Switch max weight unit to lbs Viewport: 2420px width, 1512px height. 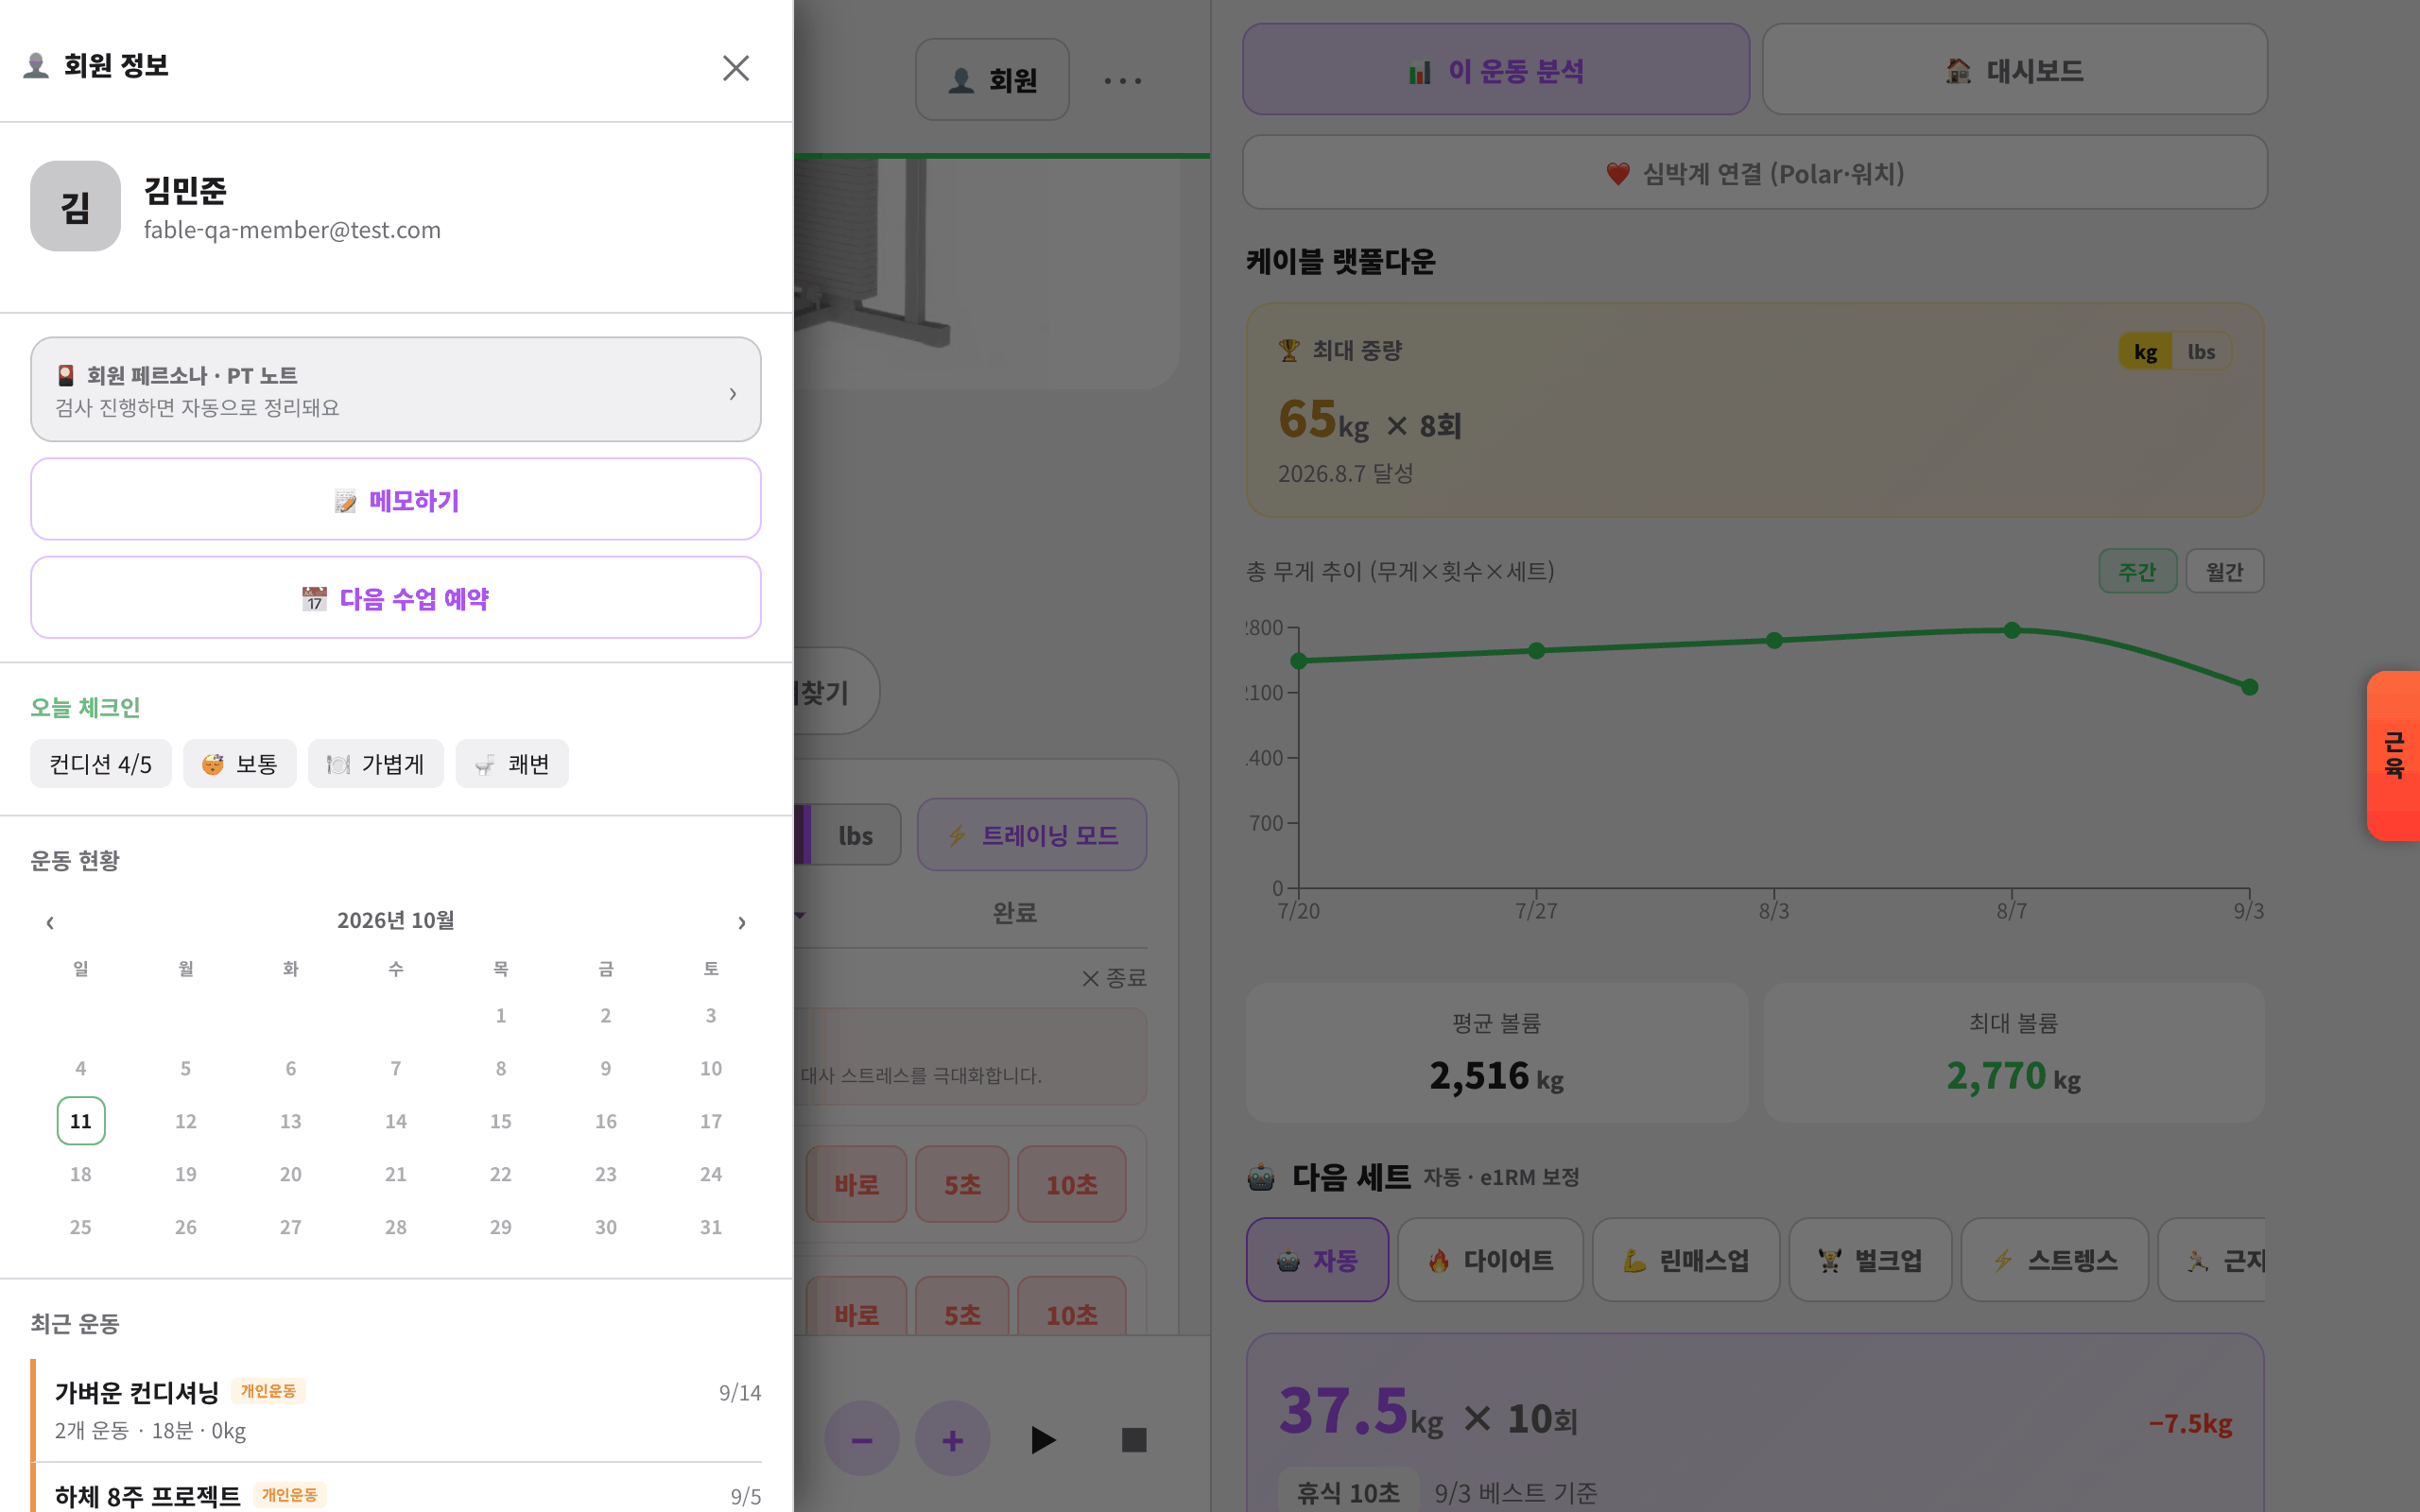(2200, 351)
